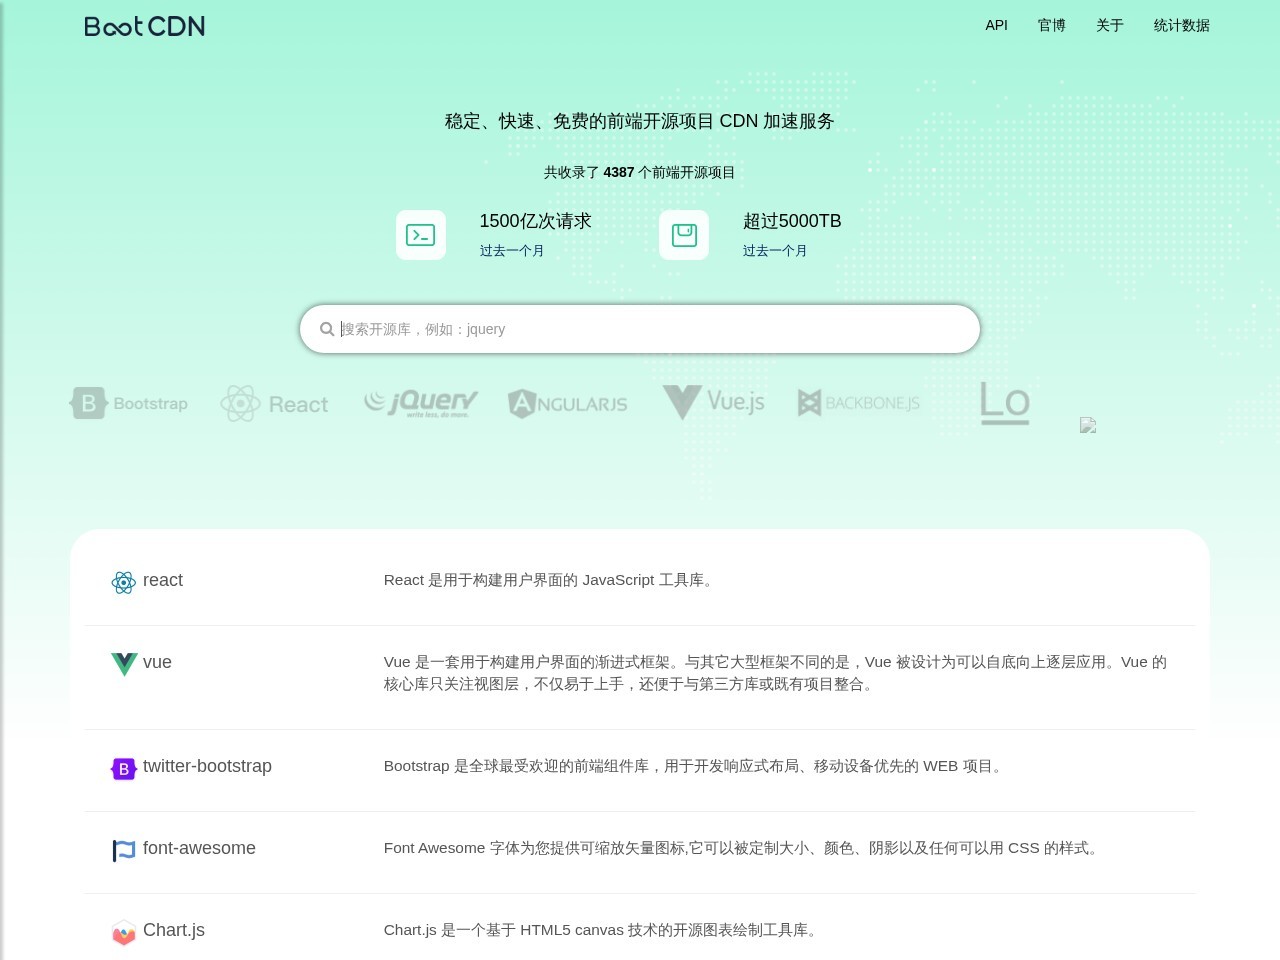Open the 统计数据 page

tap(1181, 25)
